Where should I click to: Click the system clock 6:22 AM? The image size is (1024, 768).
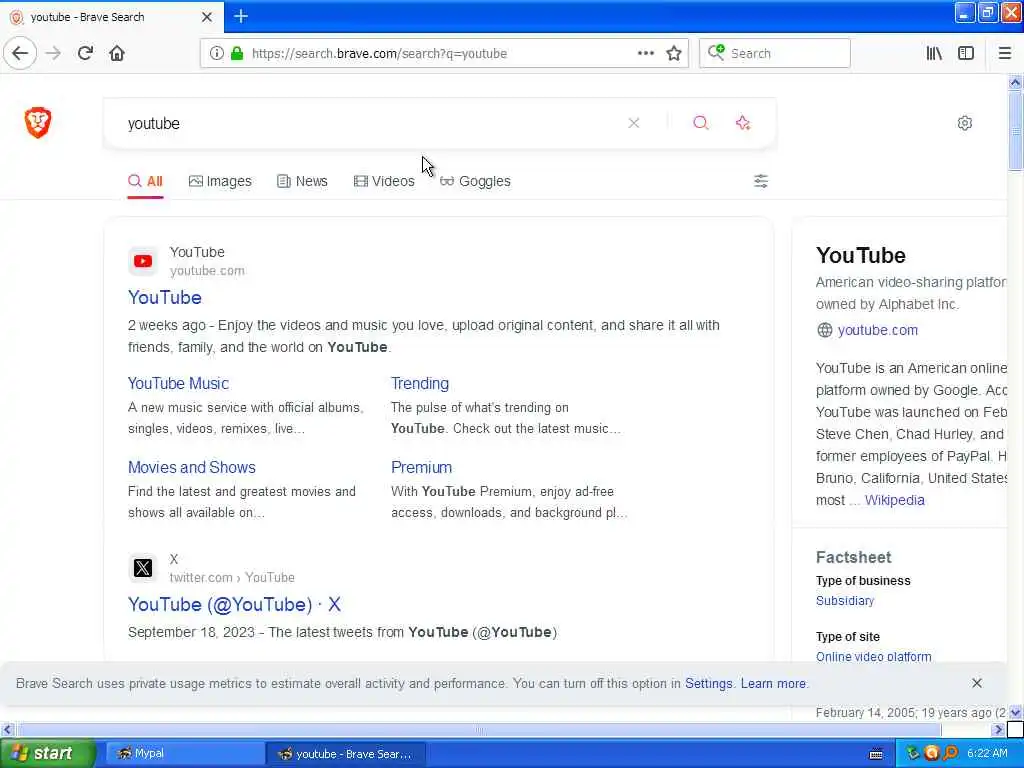tap(987, 753)
